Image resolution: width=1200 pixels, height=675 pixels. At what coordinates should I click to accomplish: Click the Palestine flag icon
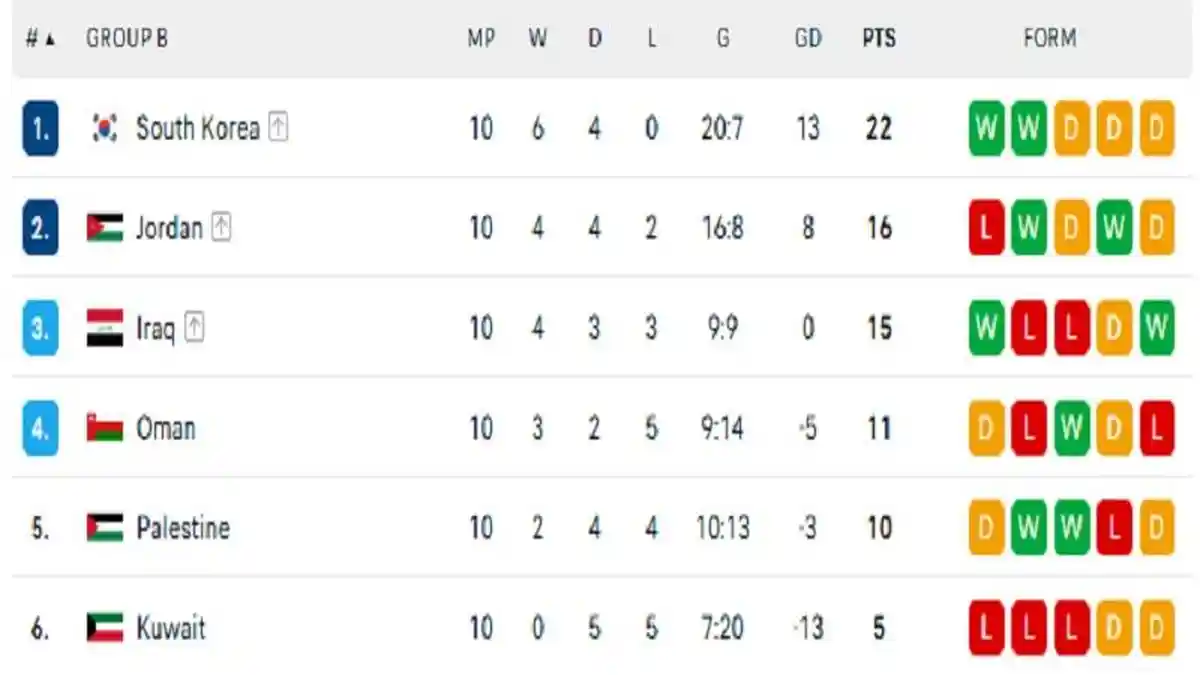click(104, 528)
